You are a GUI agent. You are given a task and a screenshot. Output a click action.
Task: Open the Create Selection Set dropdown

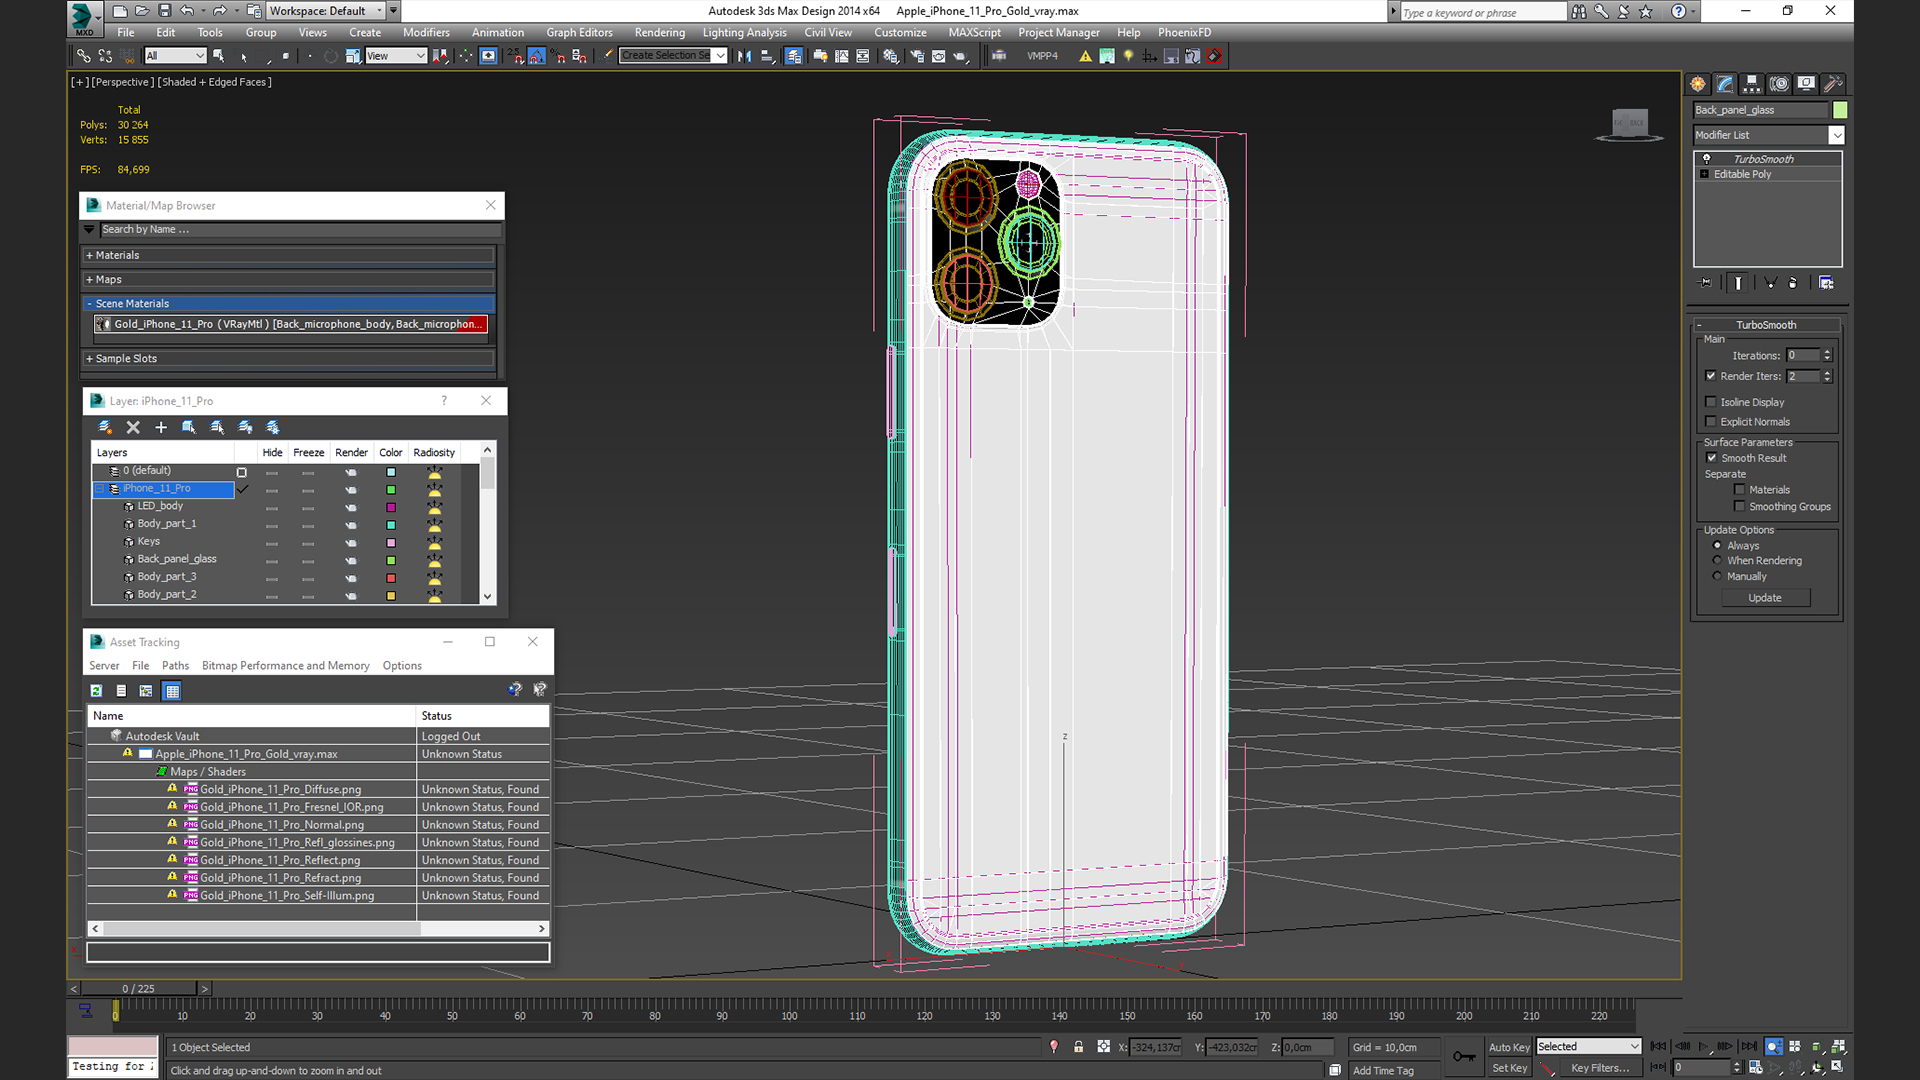673,56
